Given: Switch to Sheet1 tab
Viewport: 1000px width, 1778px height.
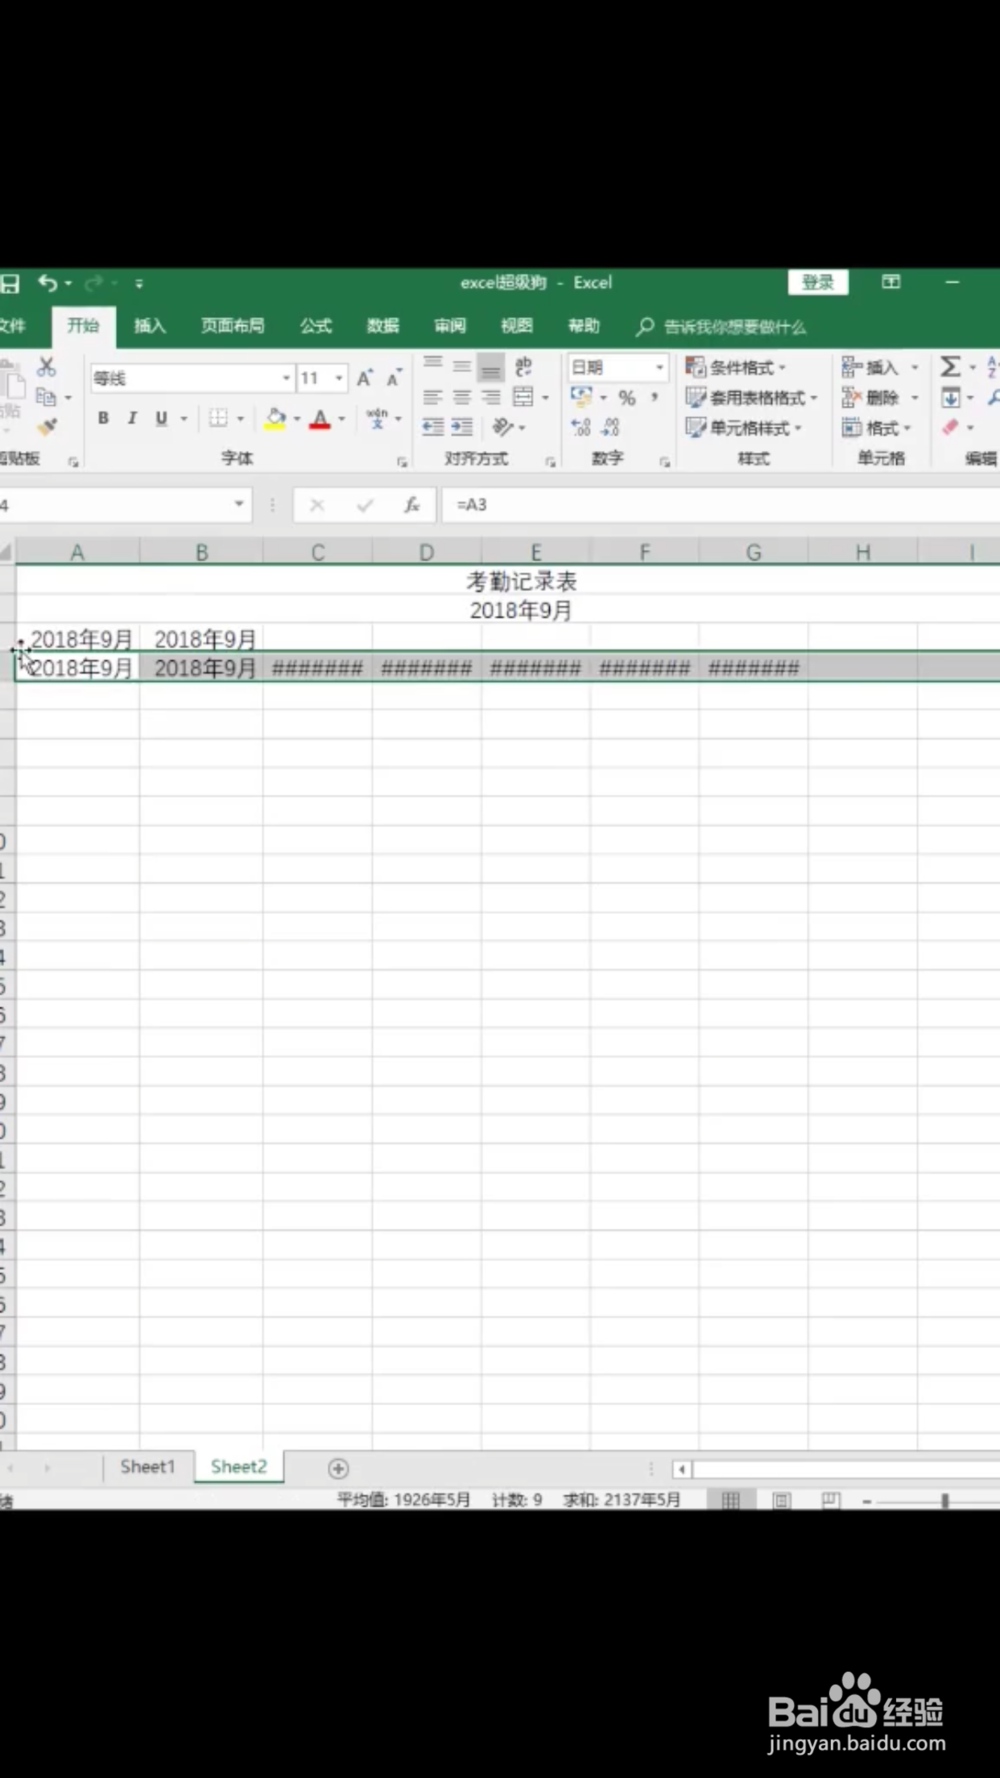Looking at the screenshot, I should click(147, 1467).
